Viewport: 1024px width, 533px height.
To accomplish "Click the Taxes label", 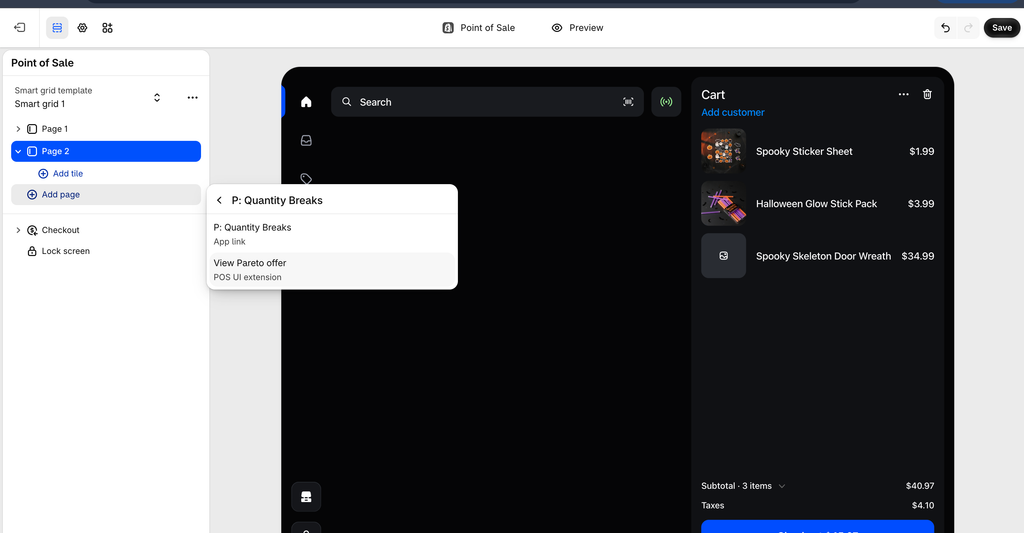I will click(712, 506).
